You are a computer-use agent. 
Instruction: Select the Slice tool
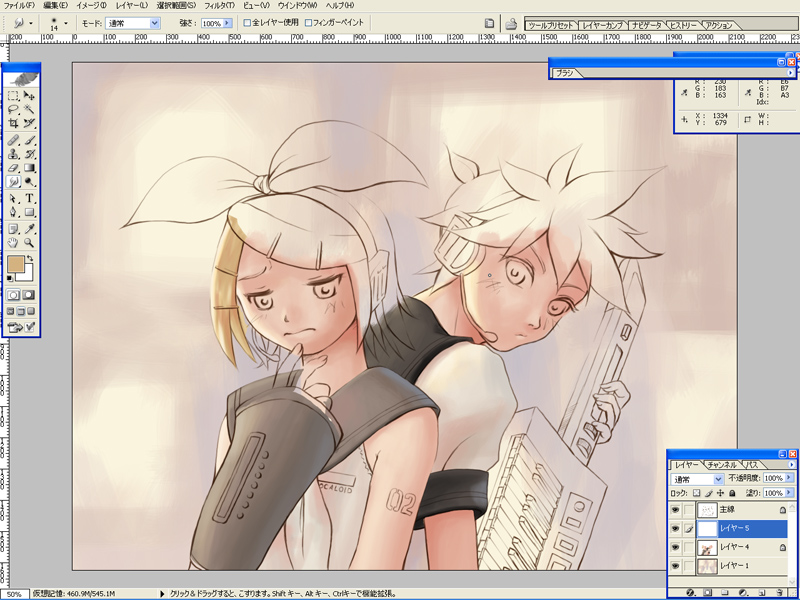tap(29, 122)
